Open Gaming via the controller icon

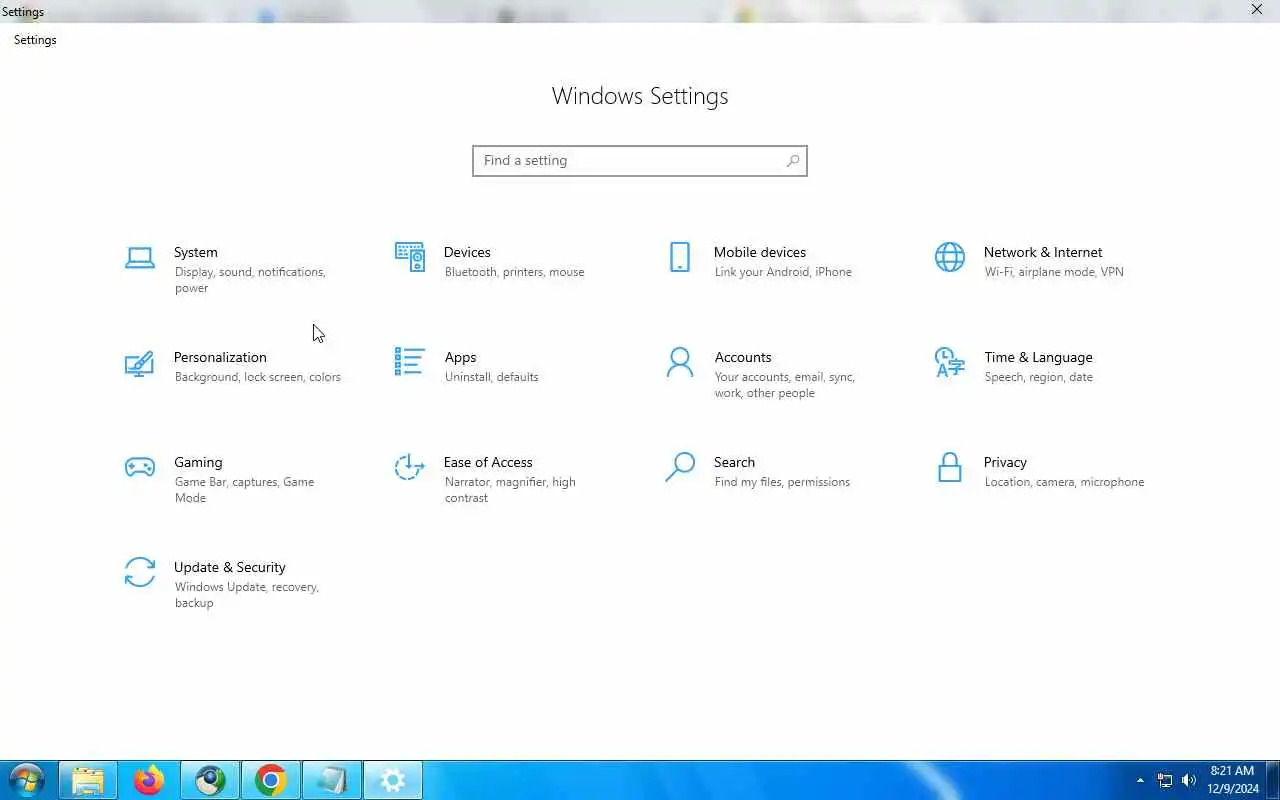tap(140, 467)
